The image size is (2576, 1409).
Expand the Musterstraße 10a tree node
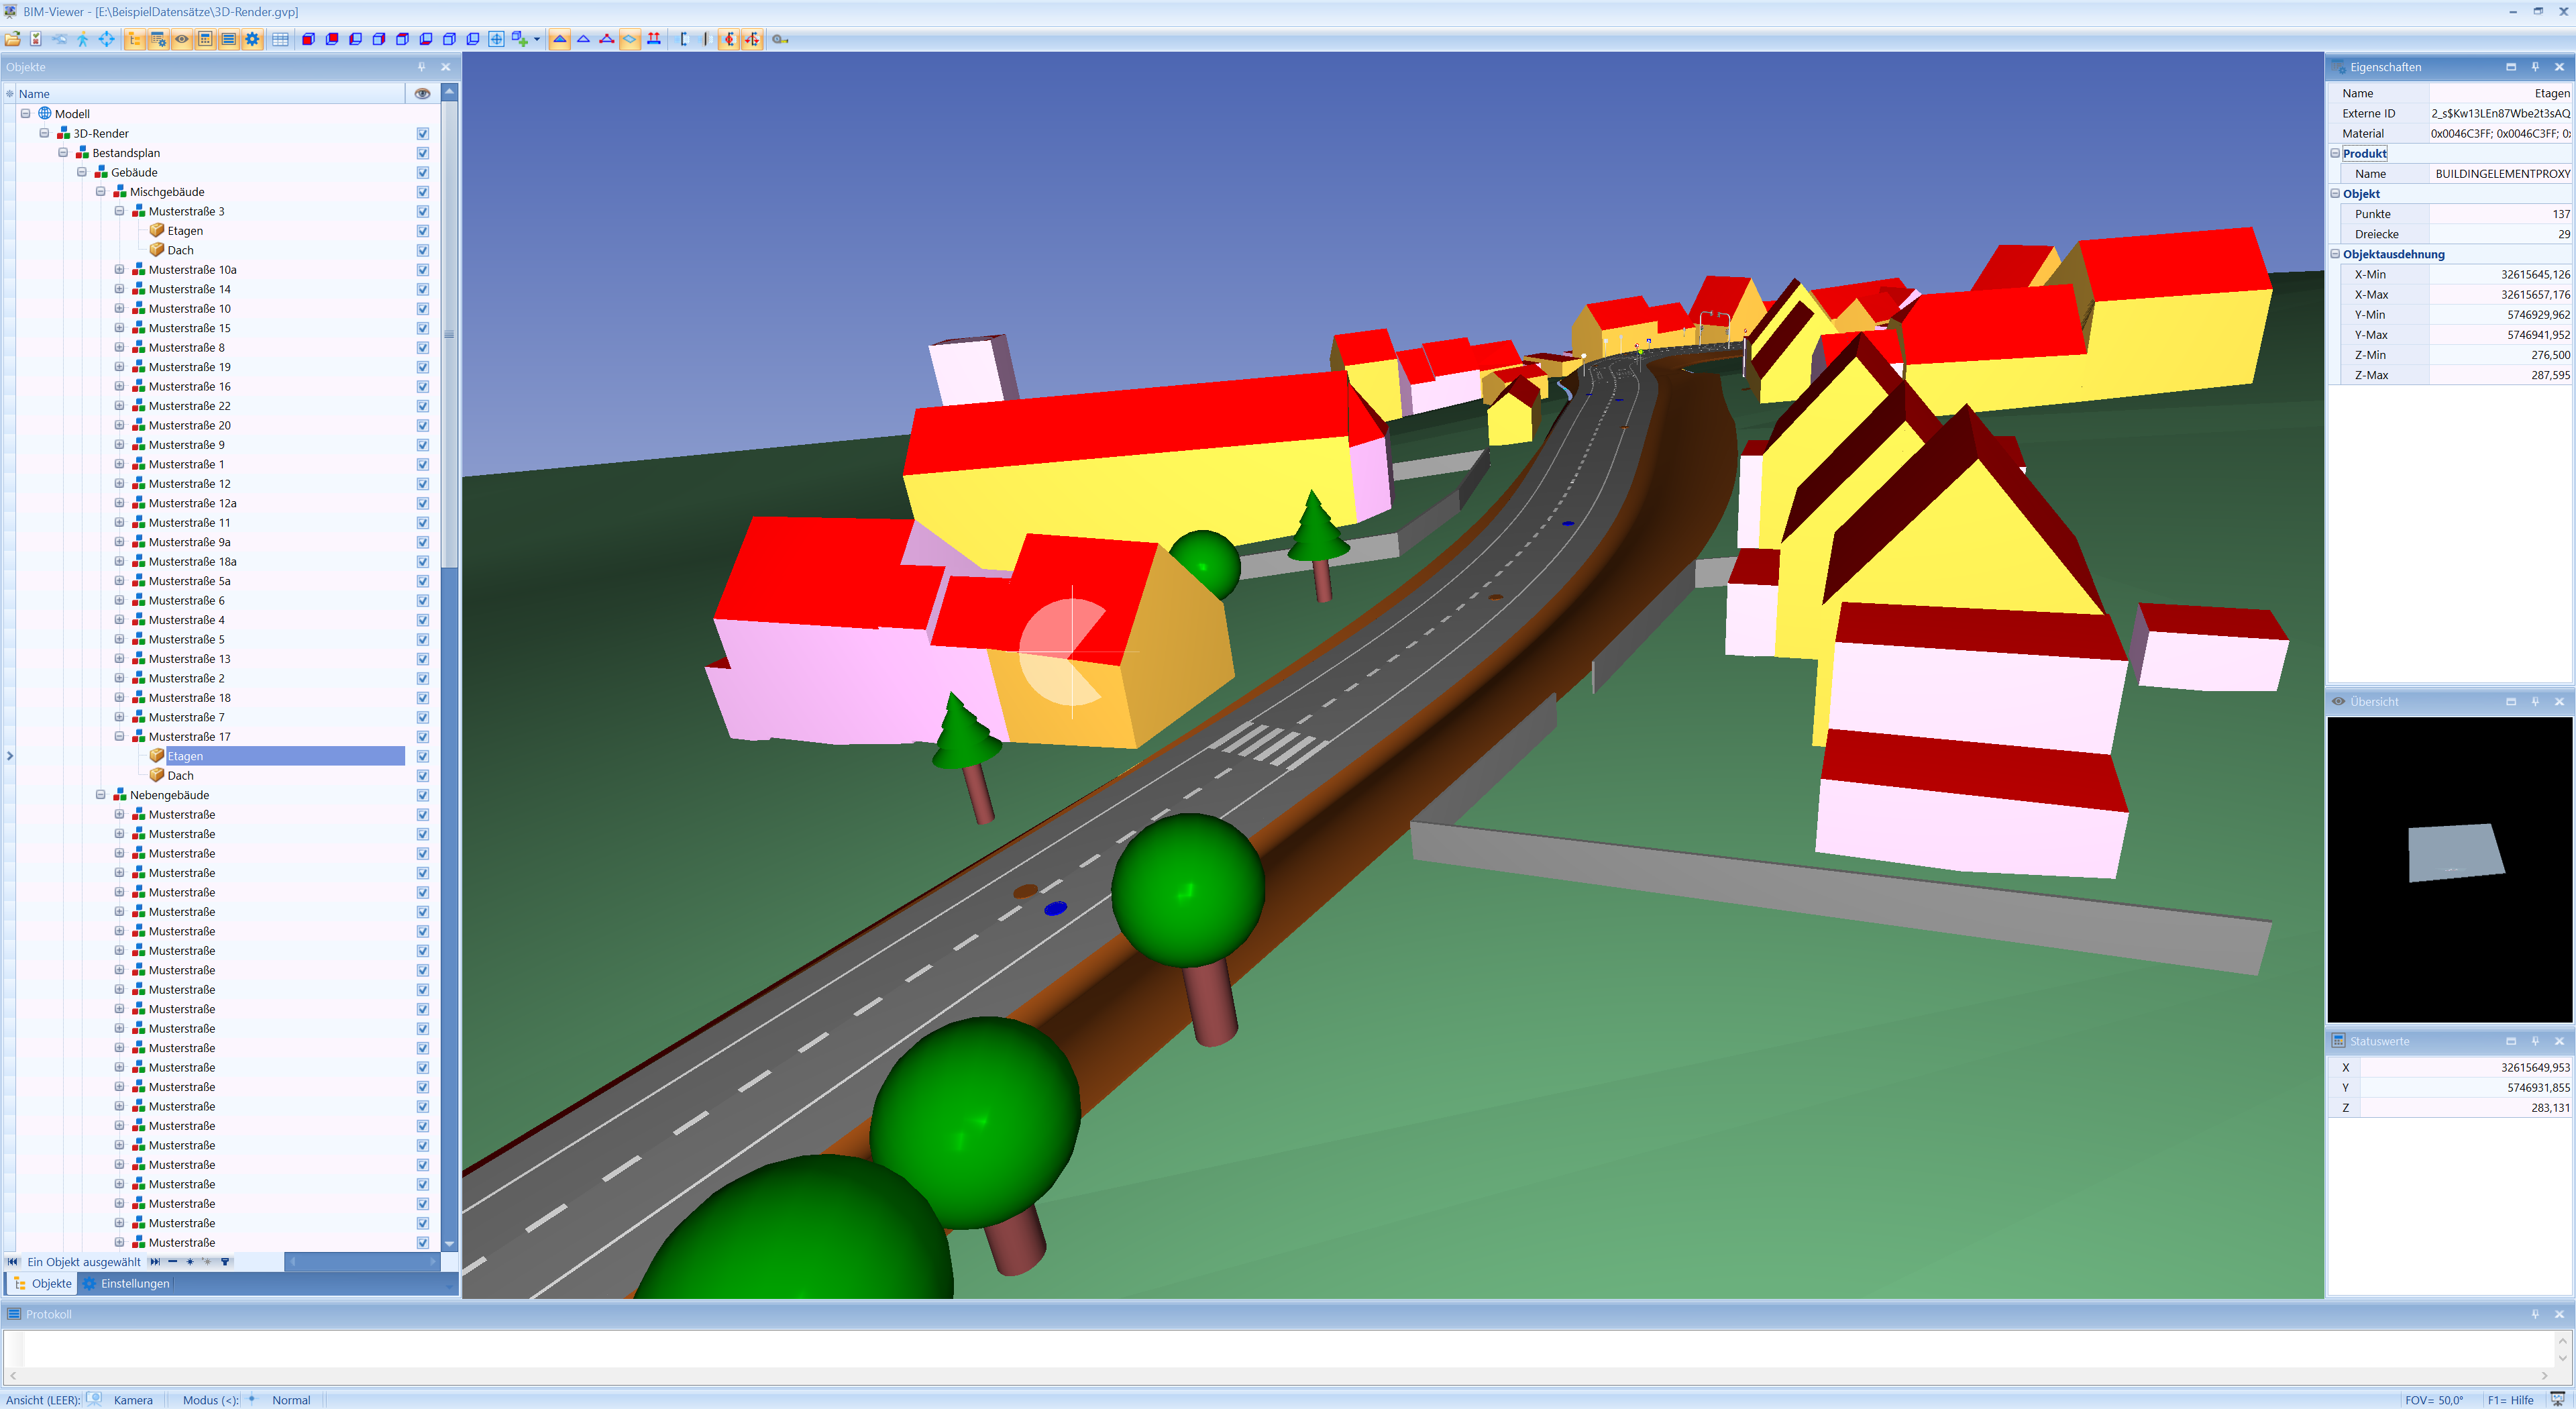click(119, 269)
